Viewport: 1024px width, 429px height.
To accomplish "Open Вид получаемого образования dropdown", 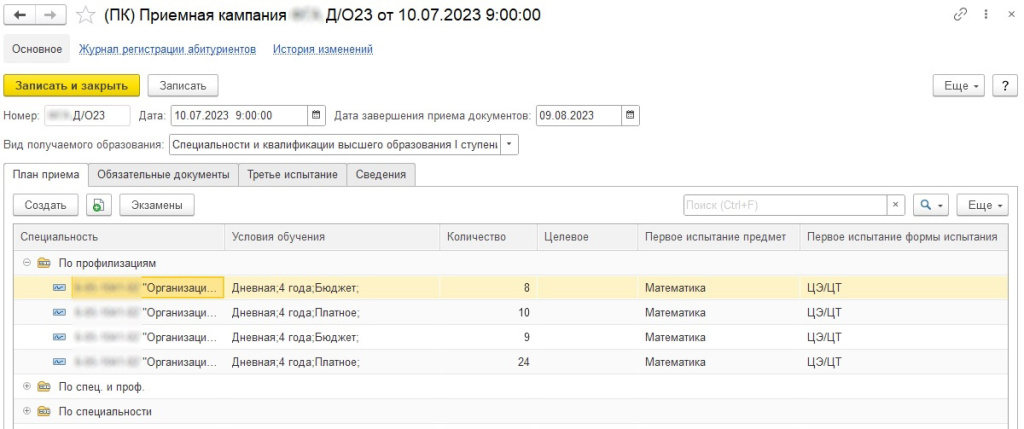I will click(x=510, y=144).
